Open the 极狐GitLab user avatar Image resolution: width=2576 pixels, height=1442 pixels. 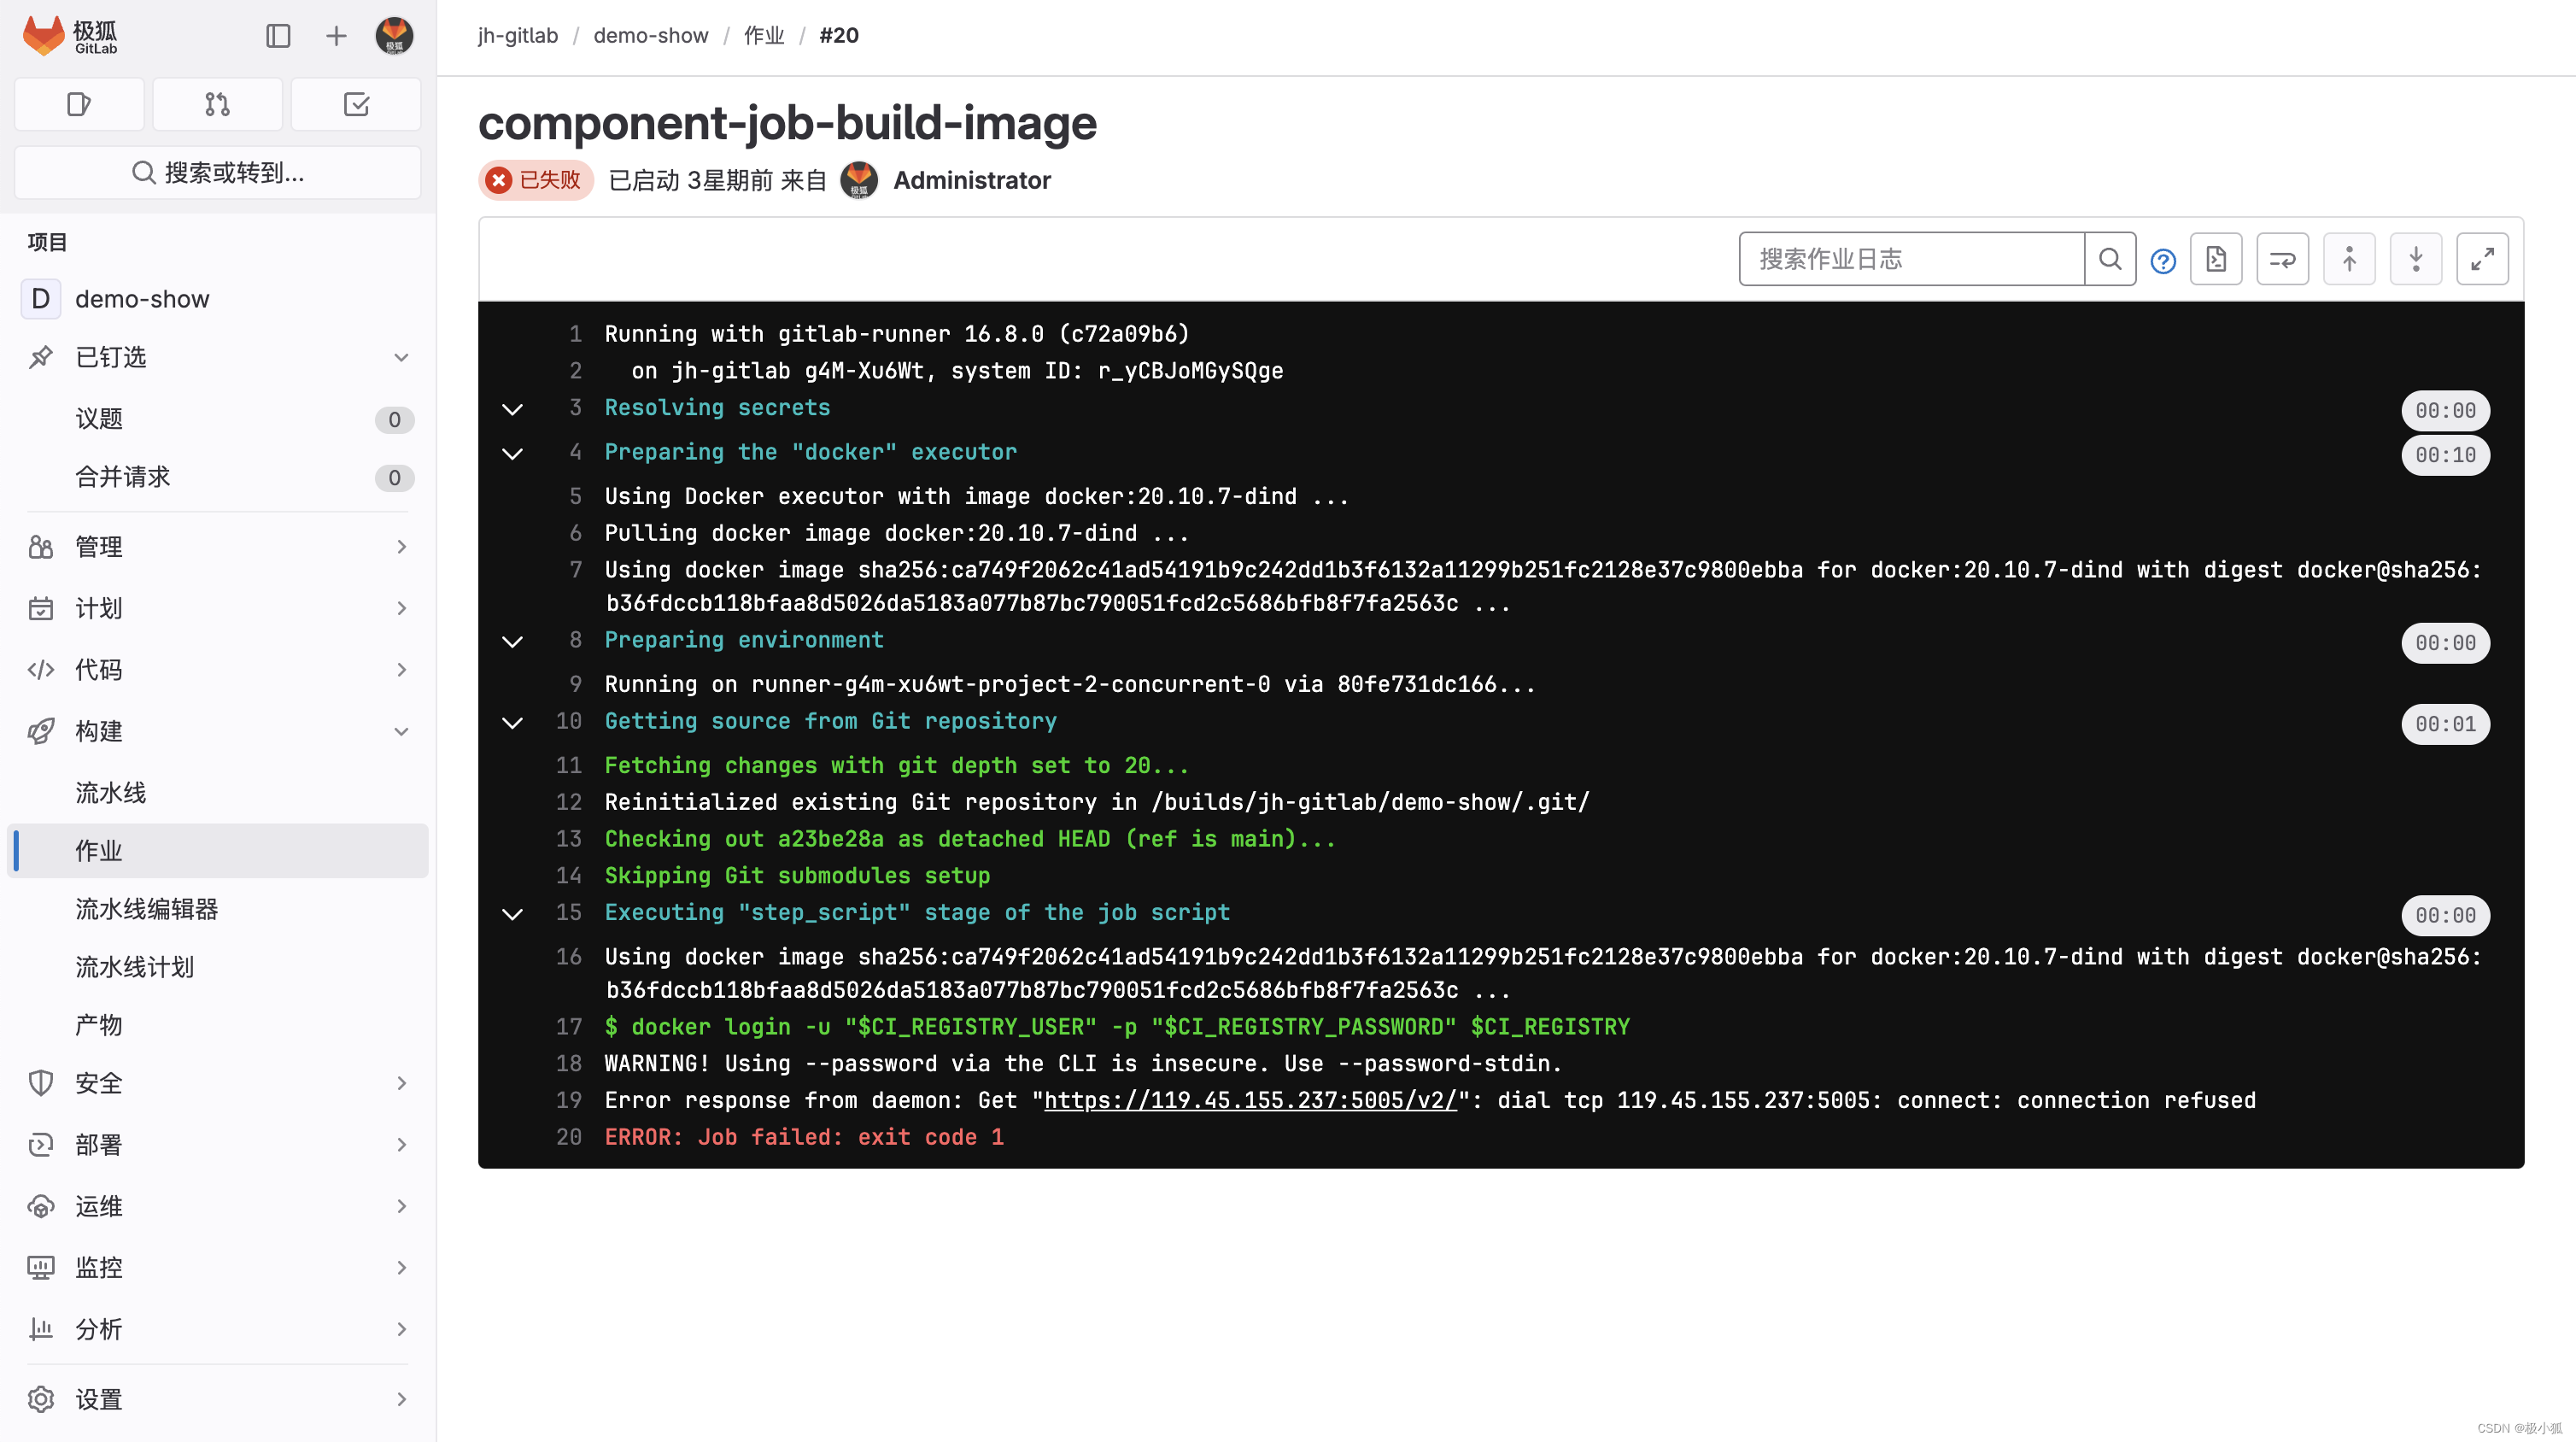(x=394, y=35)
